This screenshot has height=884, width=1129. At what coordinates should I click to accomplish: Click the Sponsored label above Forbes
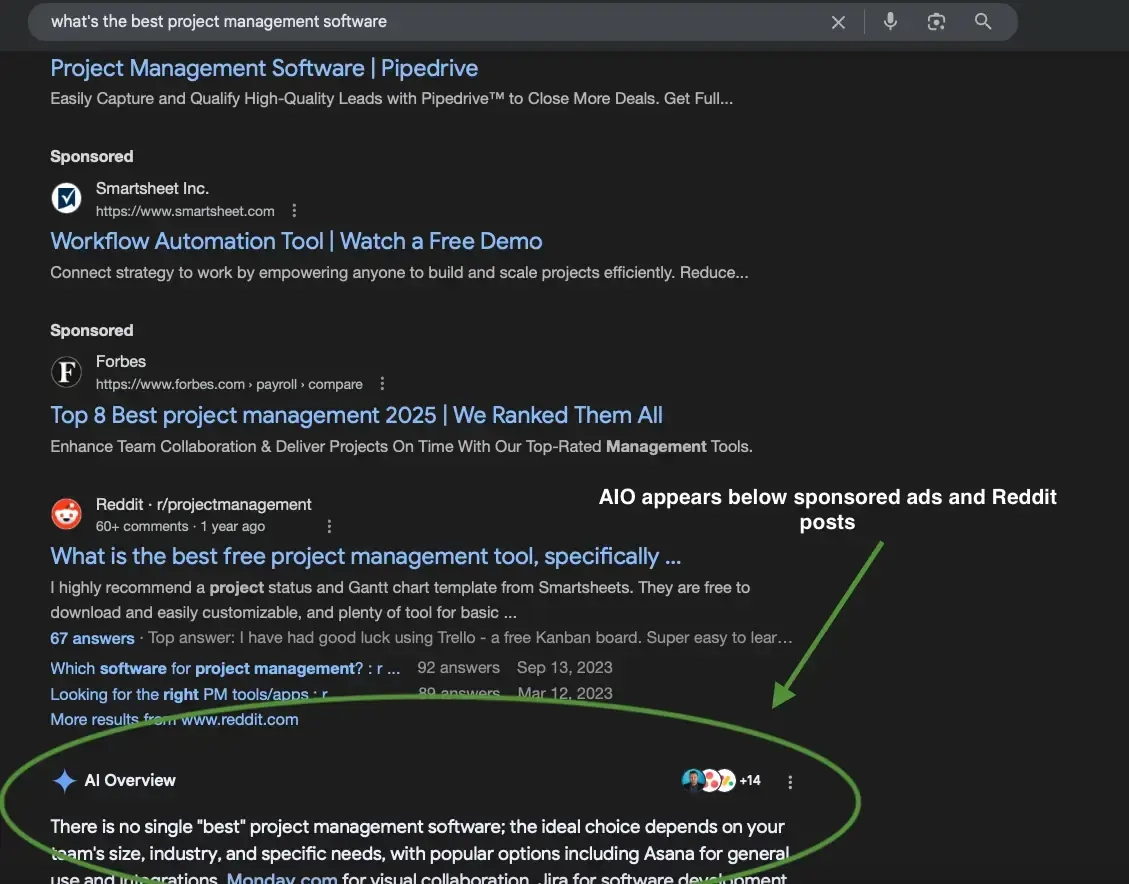[91, 330]
